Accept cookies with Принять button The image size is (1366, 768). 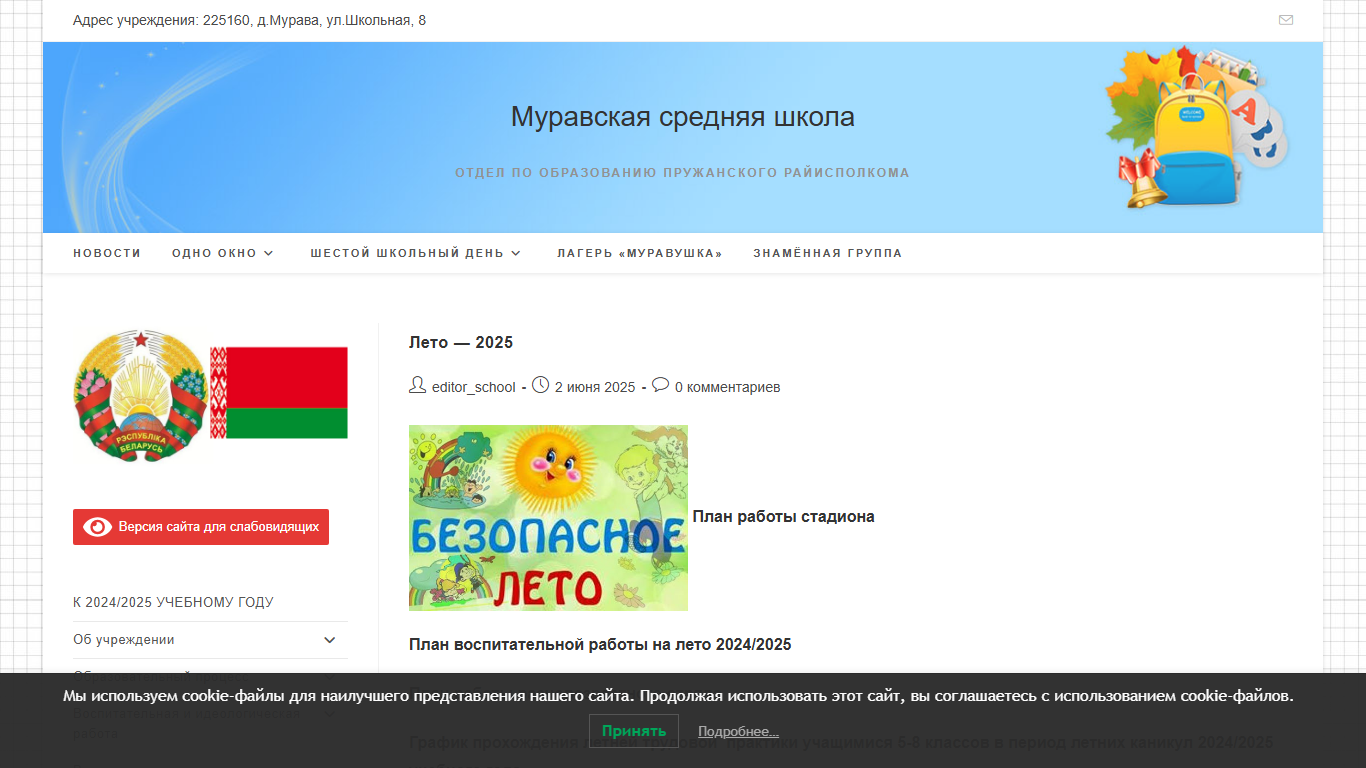(x=634, y=731)
